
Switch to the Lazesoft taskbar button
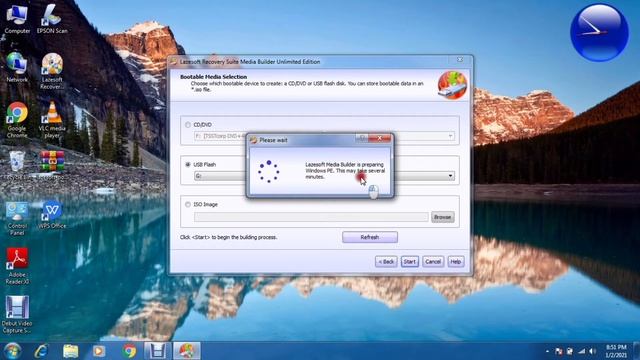tap(187, 351)
